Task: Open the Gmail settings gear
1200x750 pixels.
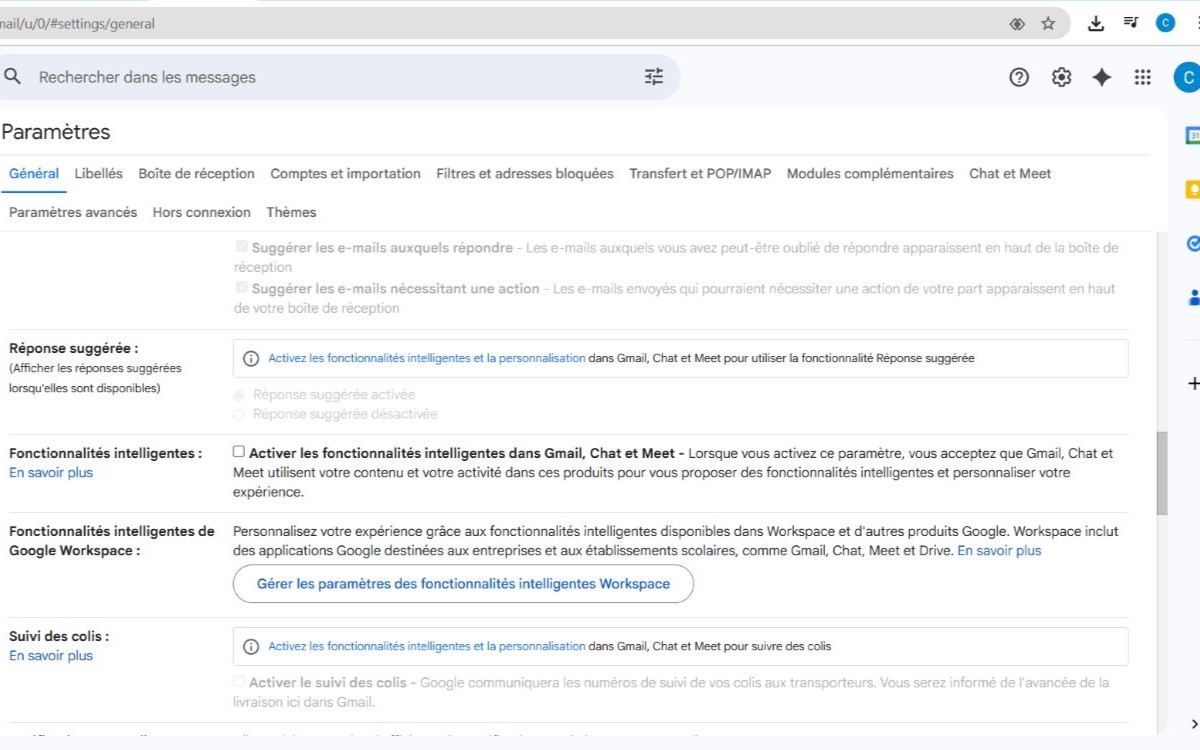Action: point(1060,76)
